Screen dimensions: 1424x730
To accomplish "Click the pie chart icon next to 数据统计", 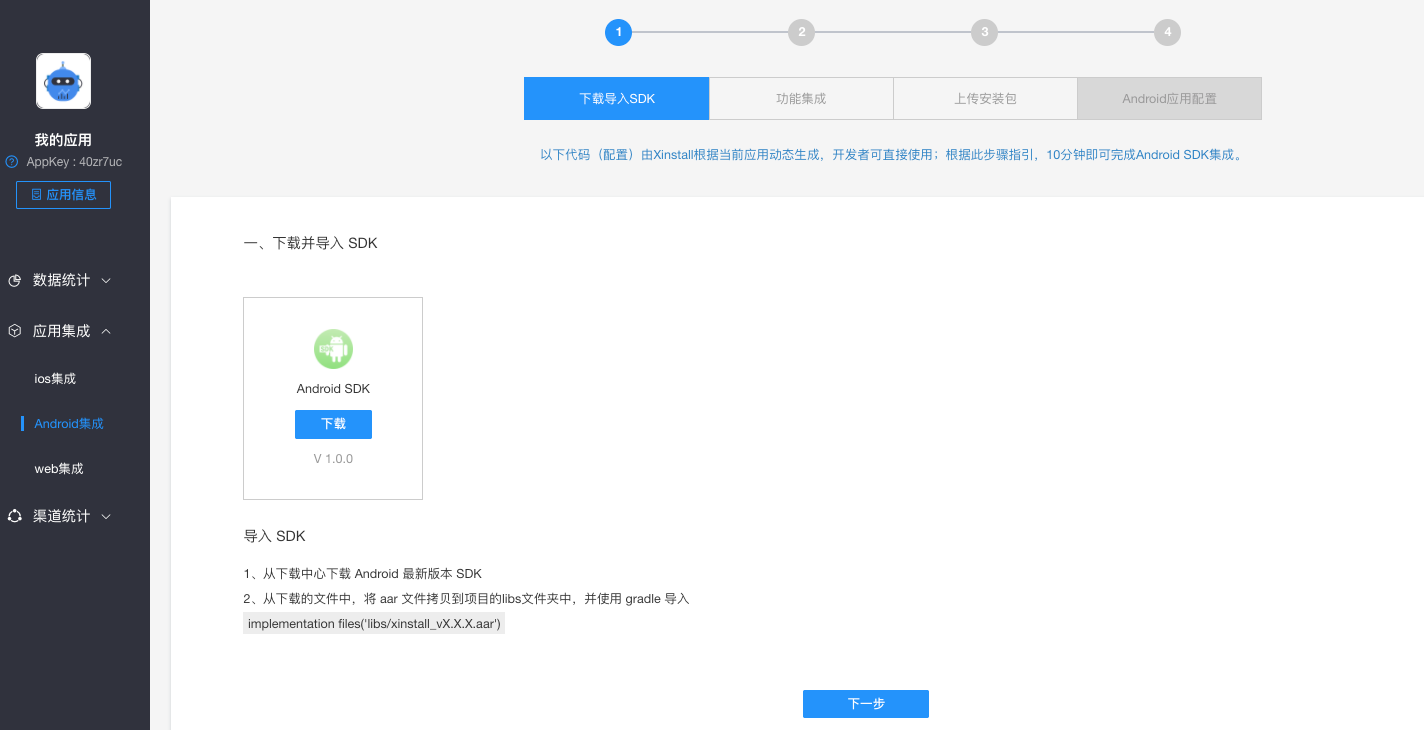I will [14, 280].
